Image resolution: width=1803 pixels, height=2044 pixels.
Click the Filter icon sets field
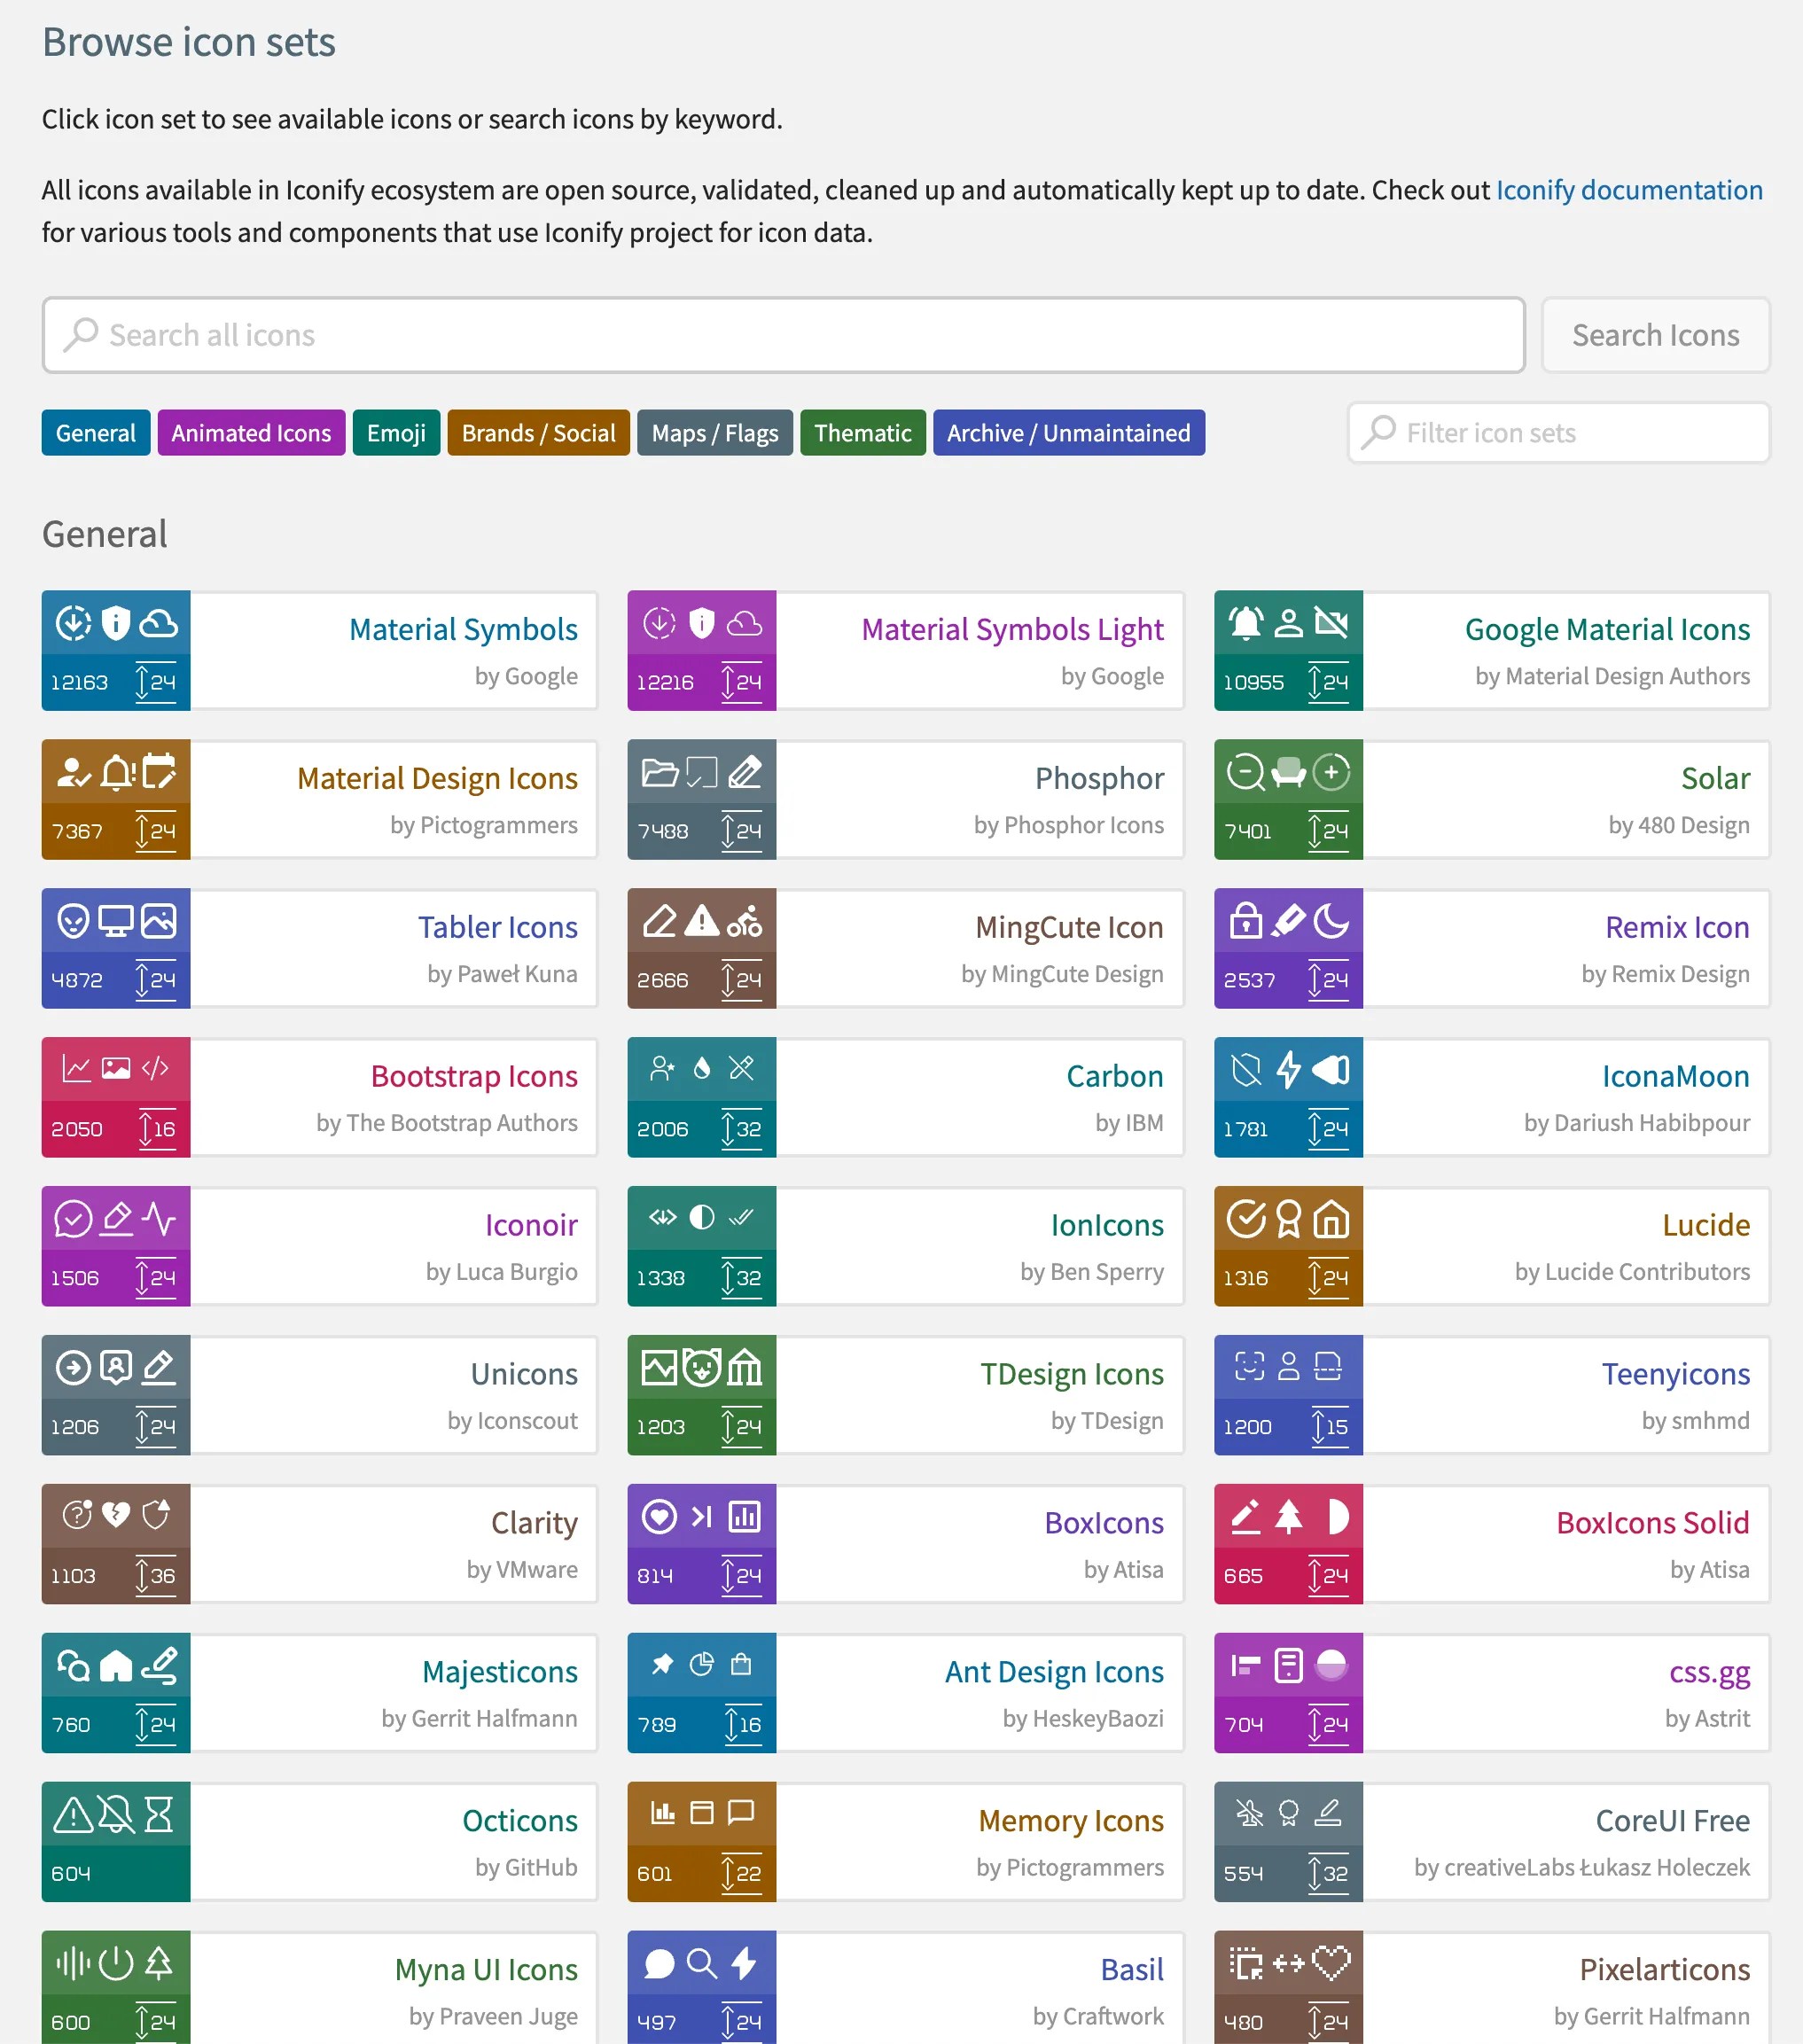(1558, 433)
